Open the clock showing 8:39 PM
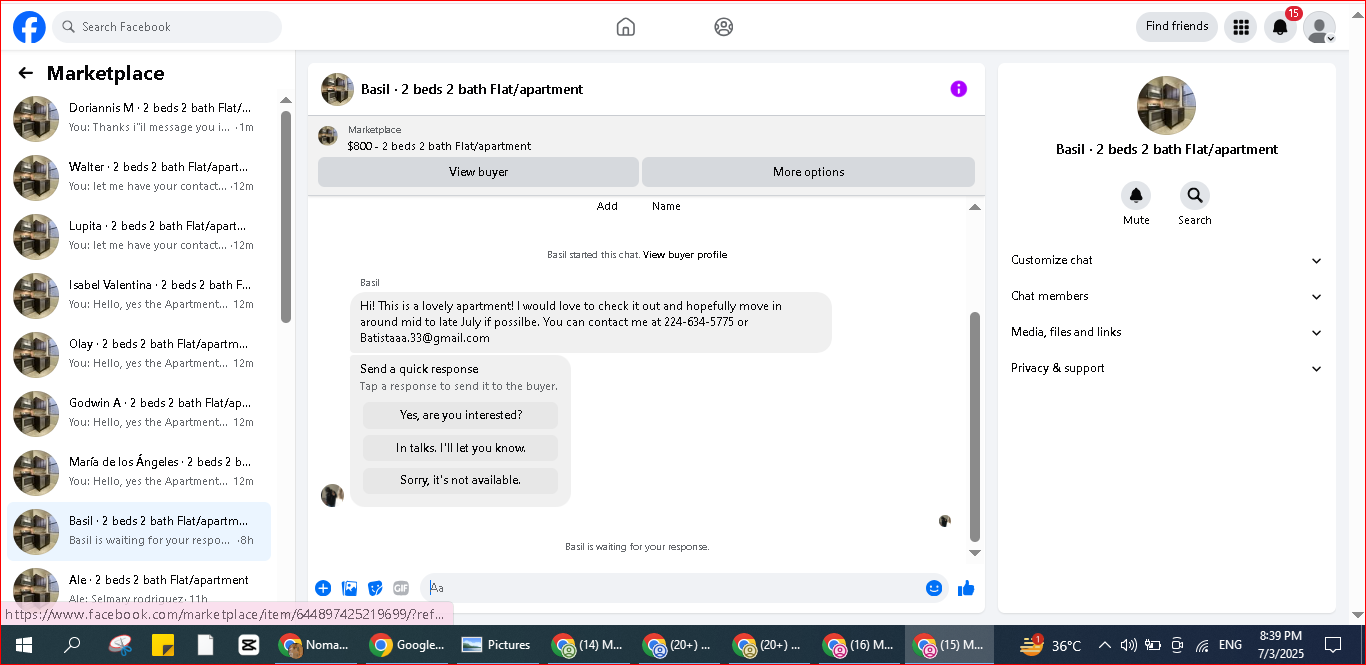The width and height of the screenshot is (1366, 665). pyautogui.click(x=1281, y=645)
